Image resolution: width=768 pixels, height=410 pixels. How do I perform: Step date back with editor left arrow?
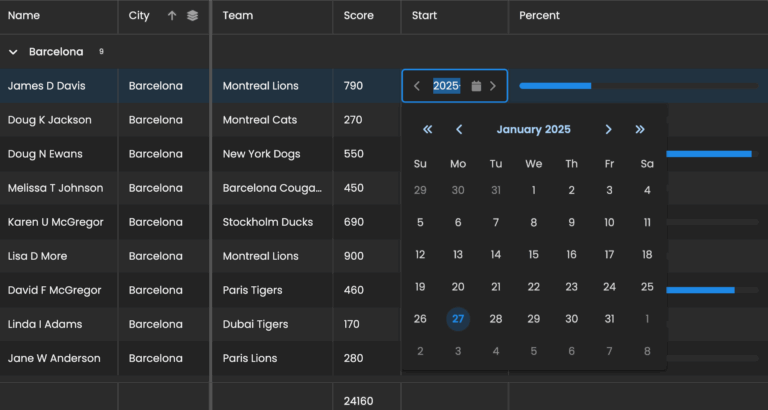pyautogui.click(x=417, y=86)
